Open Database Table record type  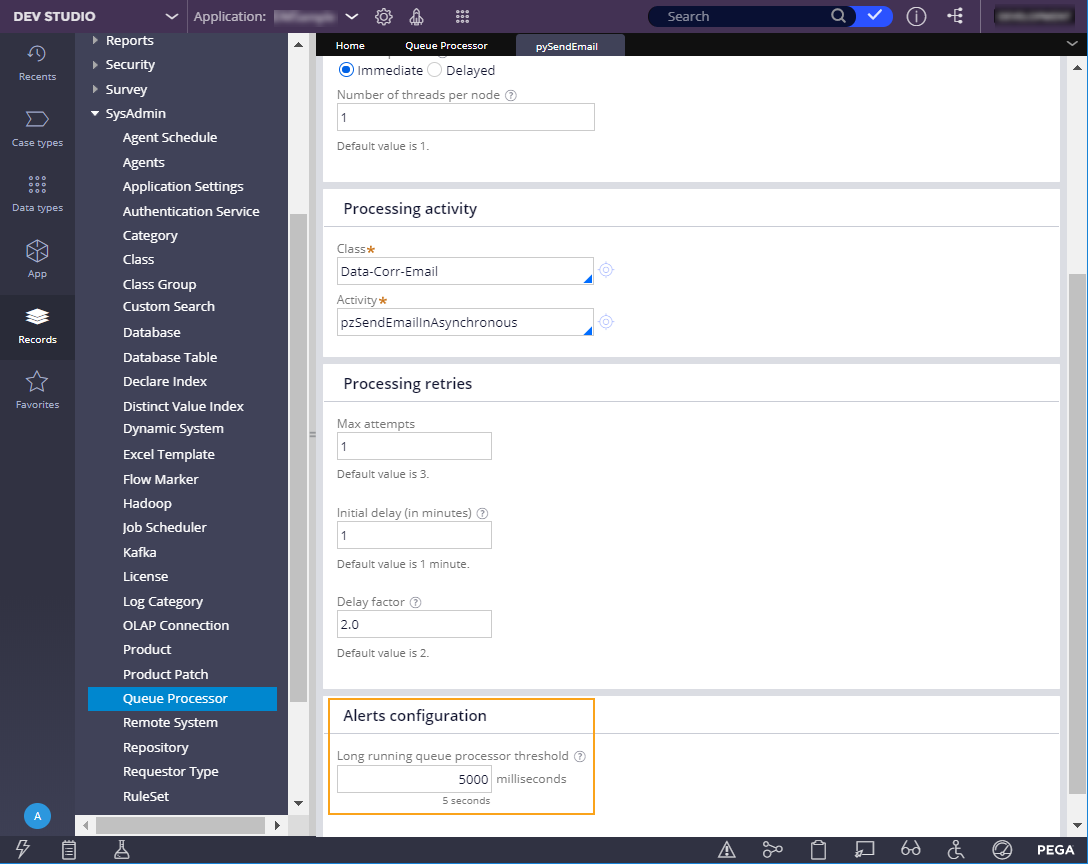pos(170,357)
